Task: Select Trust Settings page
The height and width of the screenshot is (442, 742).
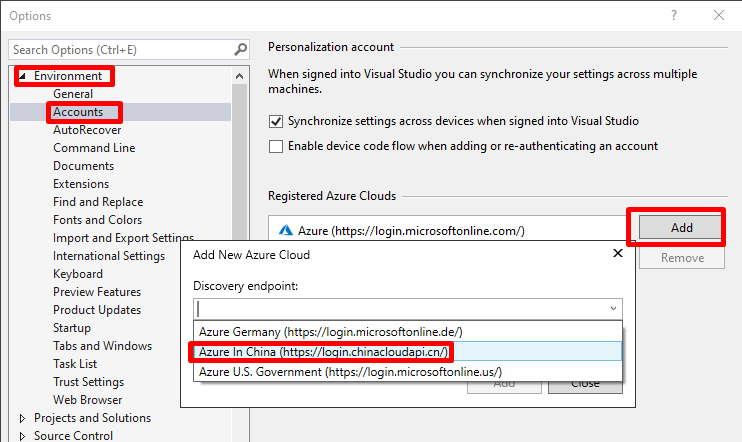Action: pyautogui.click(x=88, y=382)
